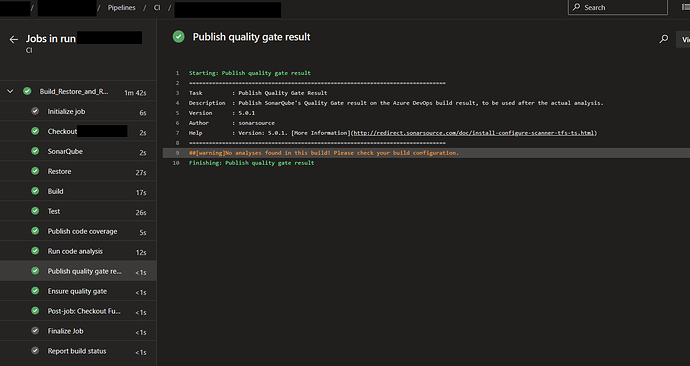
Task: Open the Checkout step log
Action: [78, 131]
